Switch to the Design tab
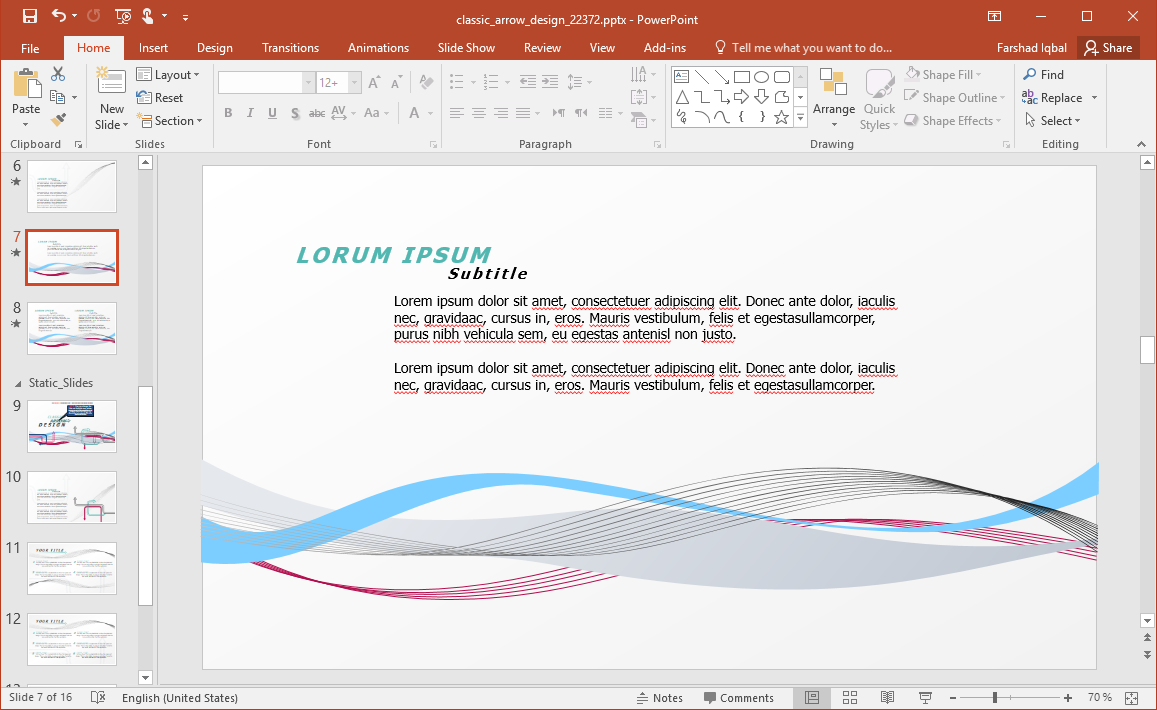Viewport: 1157px width, 710px height. click(214, 48)
